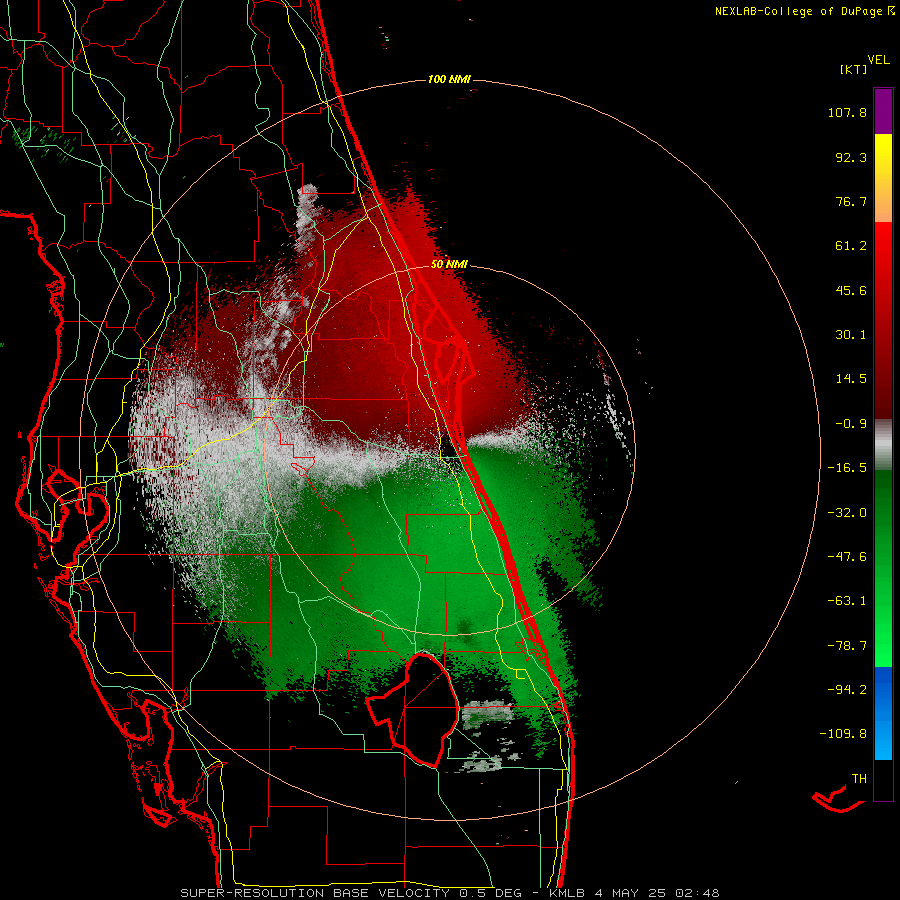
Task: Click the 92.3 scale value
Action: 851,157
